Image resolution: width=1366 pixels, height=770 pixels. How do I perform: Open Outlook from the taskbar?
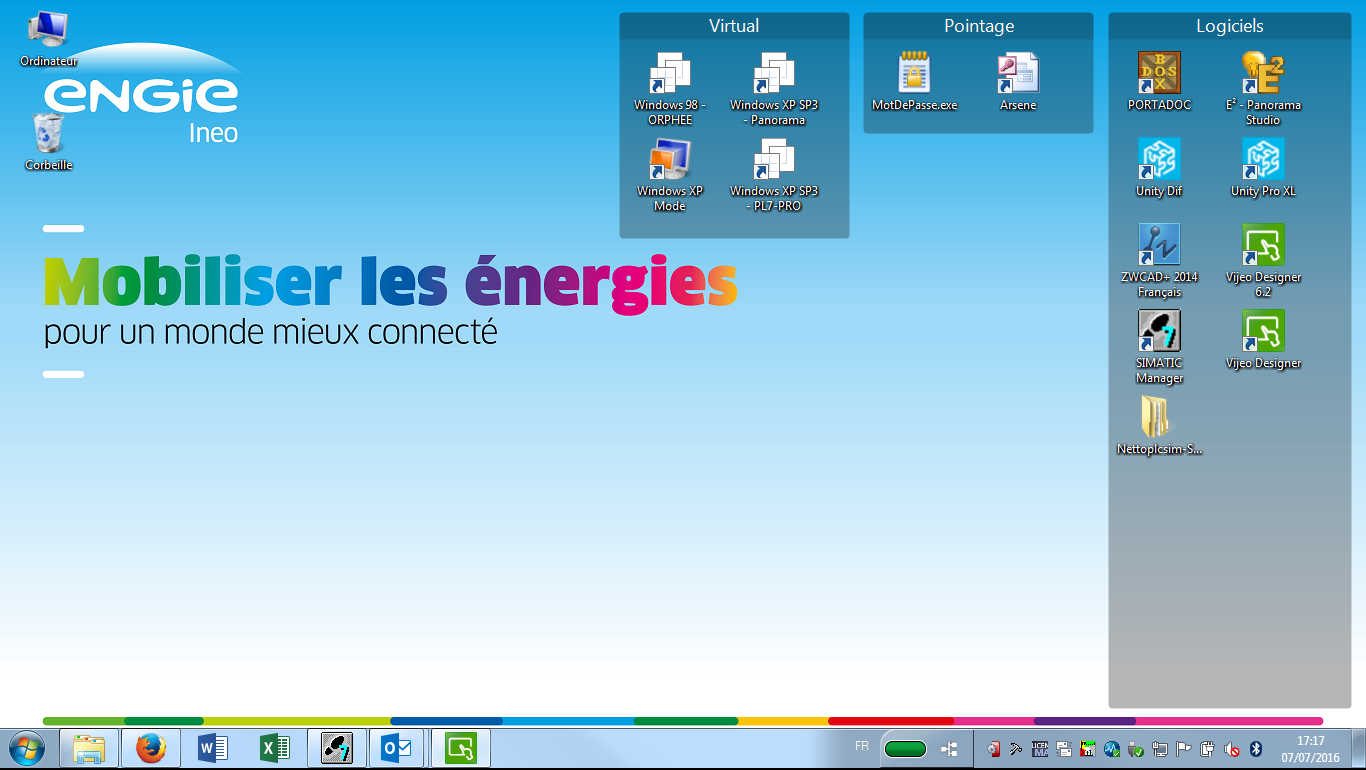398,748
